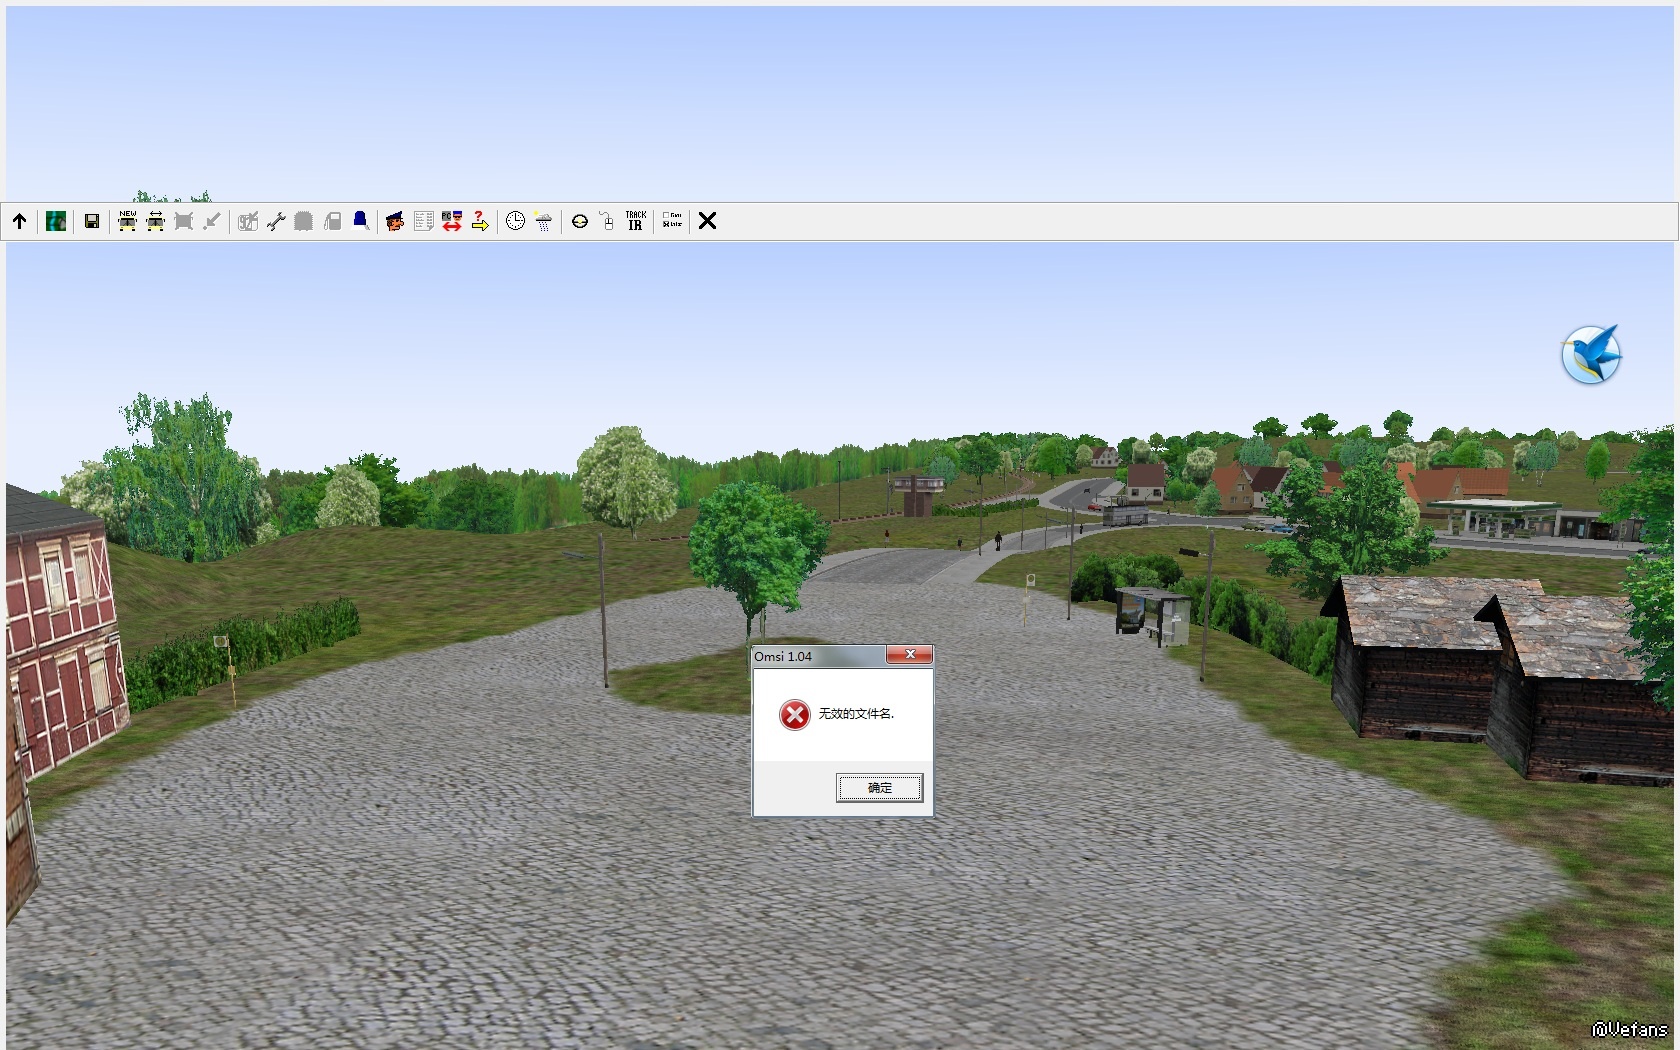Screen dimensions: 1680x1050
Task: Click the Omsi 1.04 dialog title bar
Action: (x=819, y=656)
